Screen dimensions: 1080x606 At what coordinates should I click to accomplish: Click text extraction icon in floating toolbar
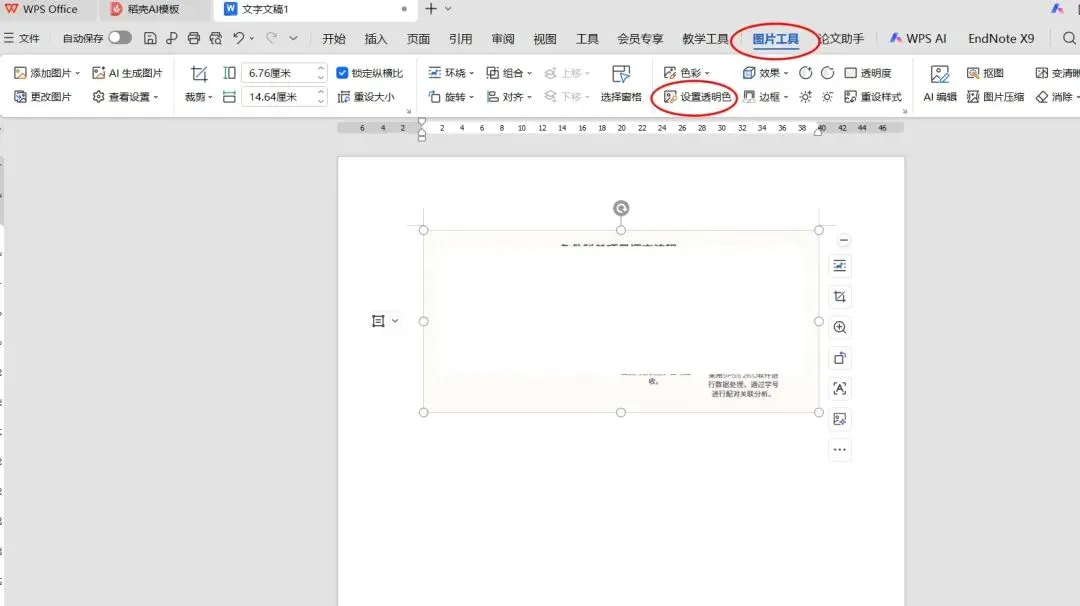click(x=840, y=388)
